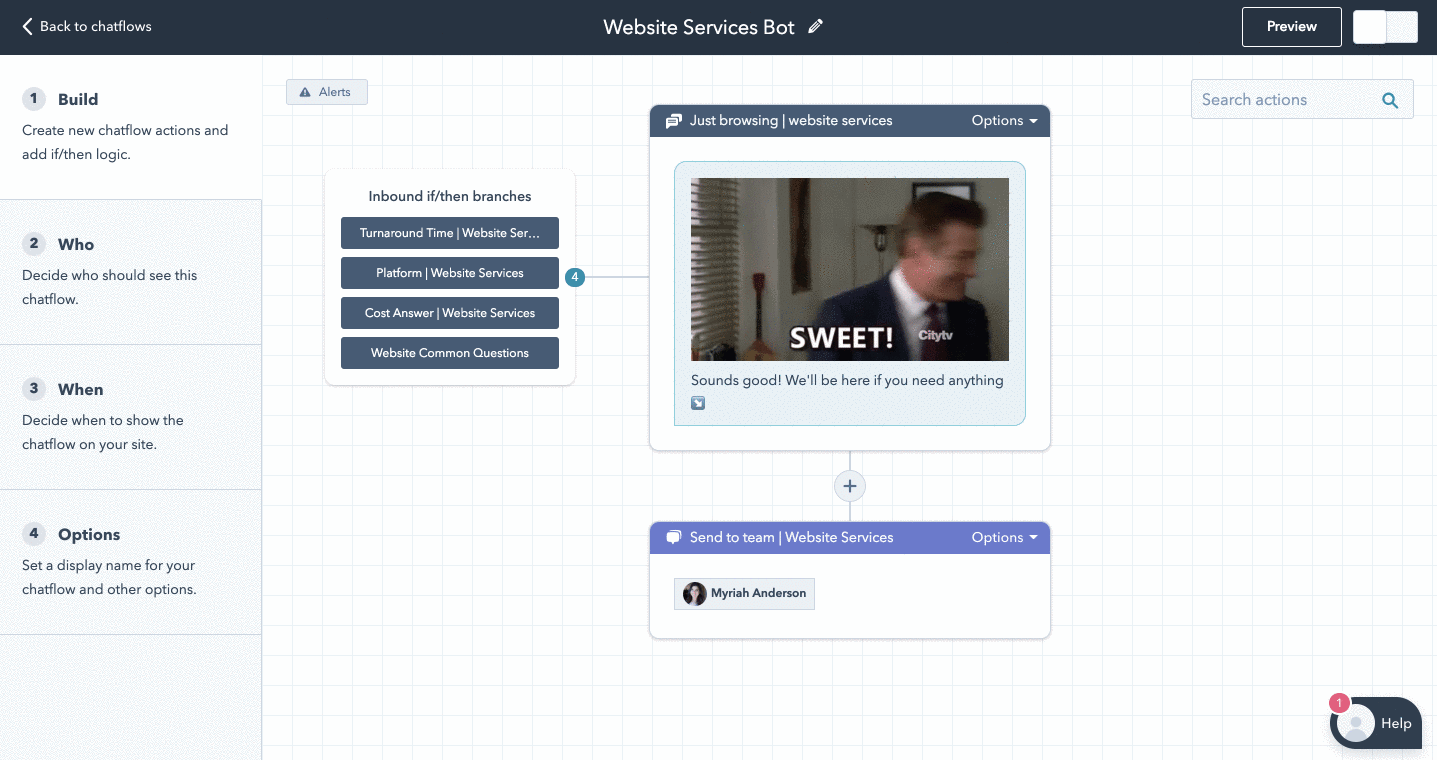Click the red notification badge on Help

click(1339, 703)
